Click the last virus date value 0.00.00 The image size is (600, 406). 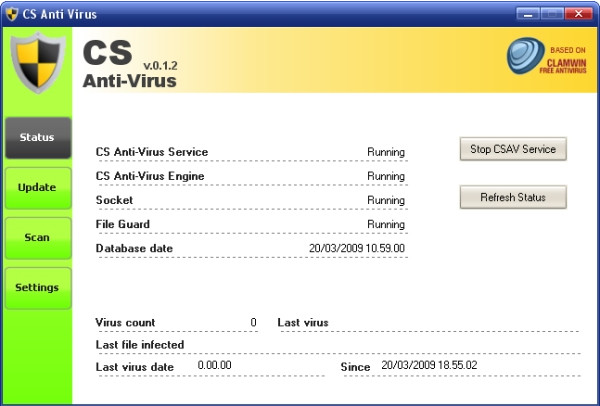[x=214, y=365]
